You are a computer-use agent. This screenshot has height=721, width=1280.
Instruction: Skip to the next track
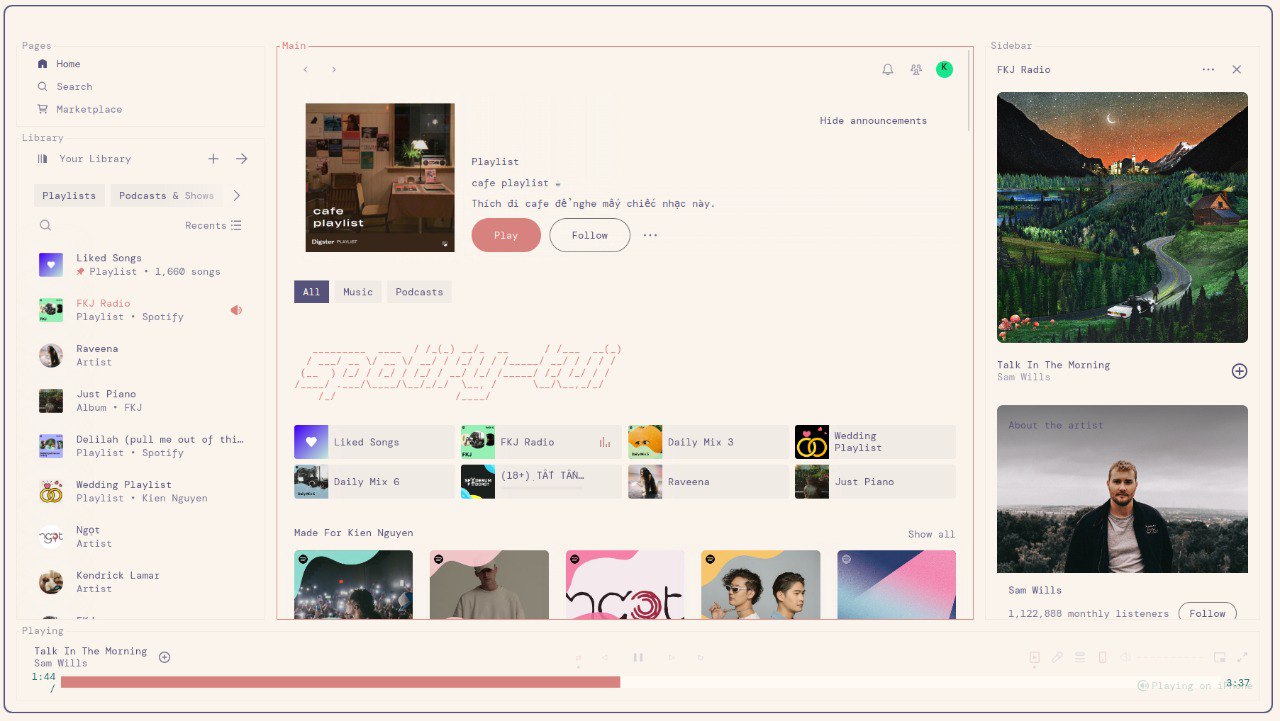click(x=671, y=657)
